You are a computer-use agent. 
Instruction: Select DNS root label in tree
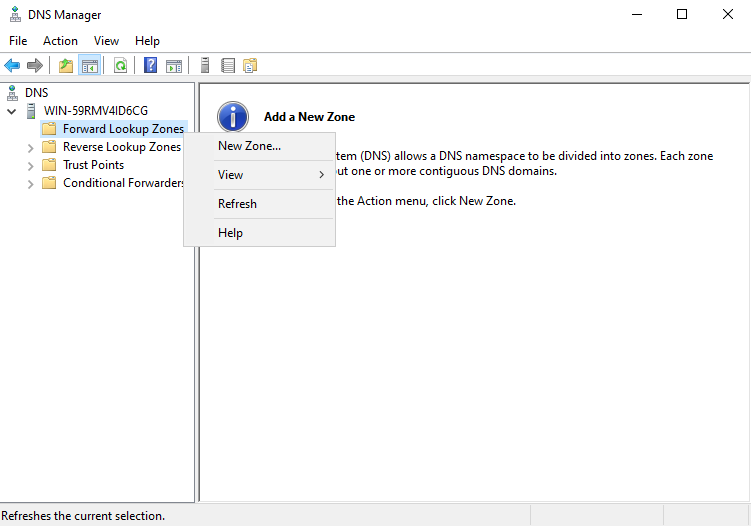point(37,92)
